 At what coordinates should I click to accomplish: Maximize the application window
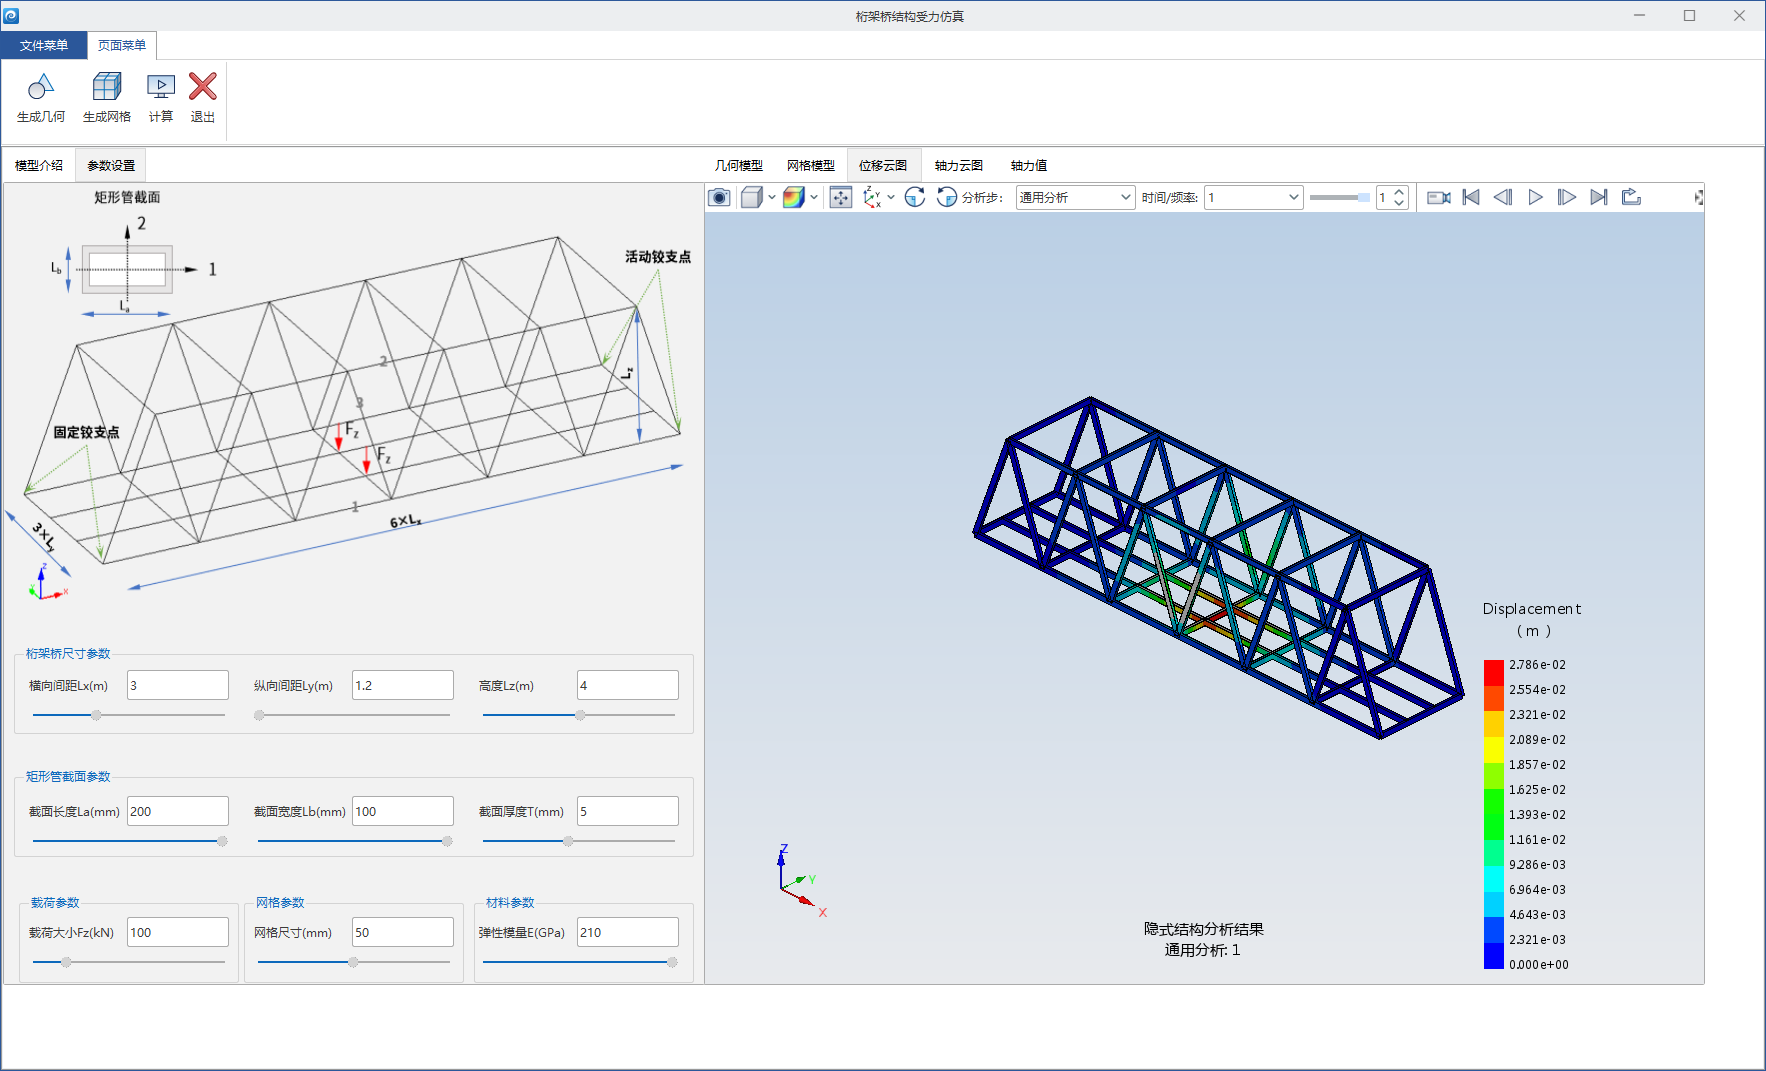tap(1689, 15)
